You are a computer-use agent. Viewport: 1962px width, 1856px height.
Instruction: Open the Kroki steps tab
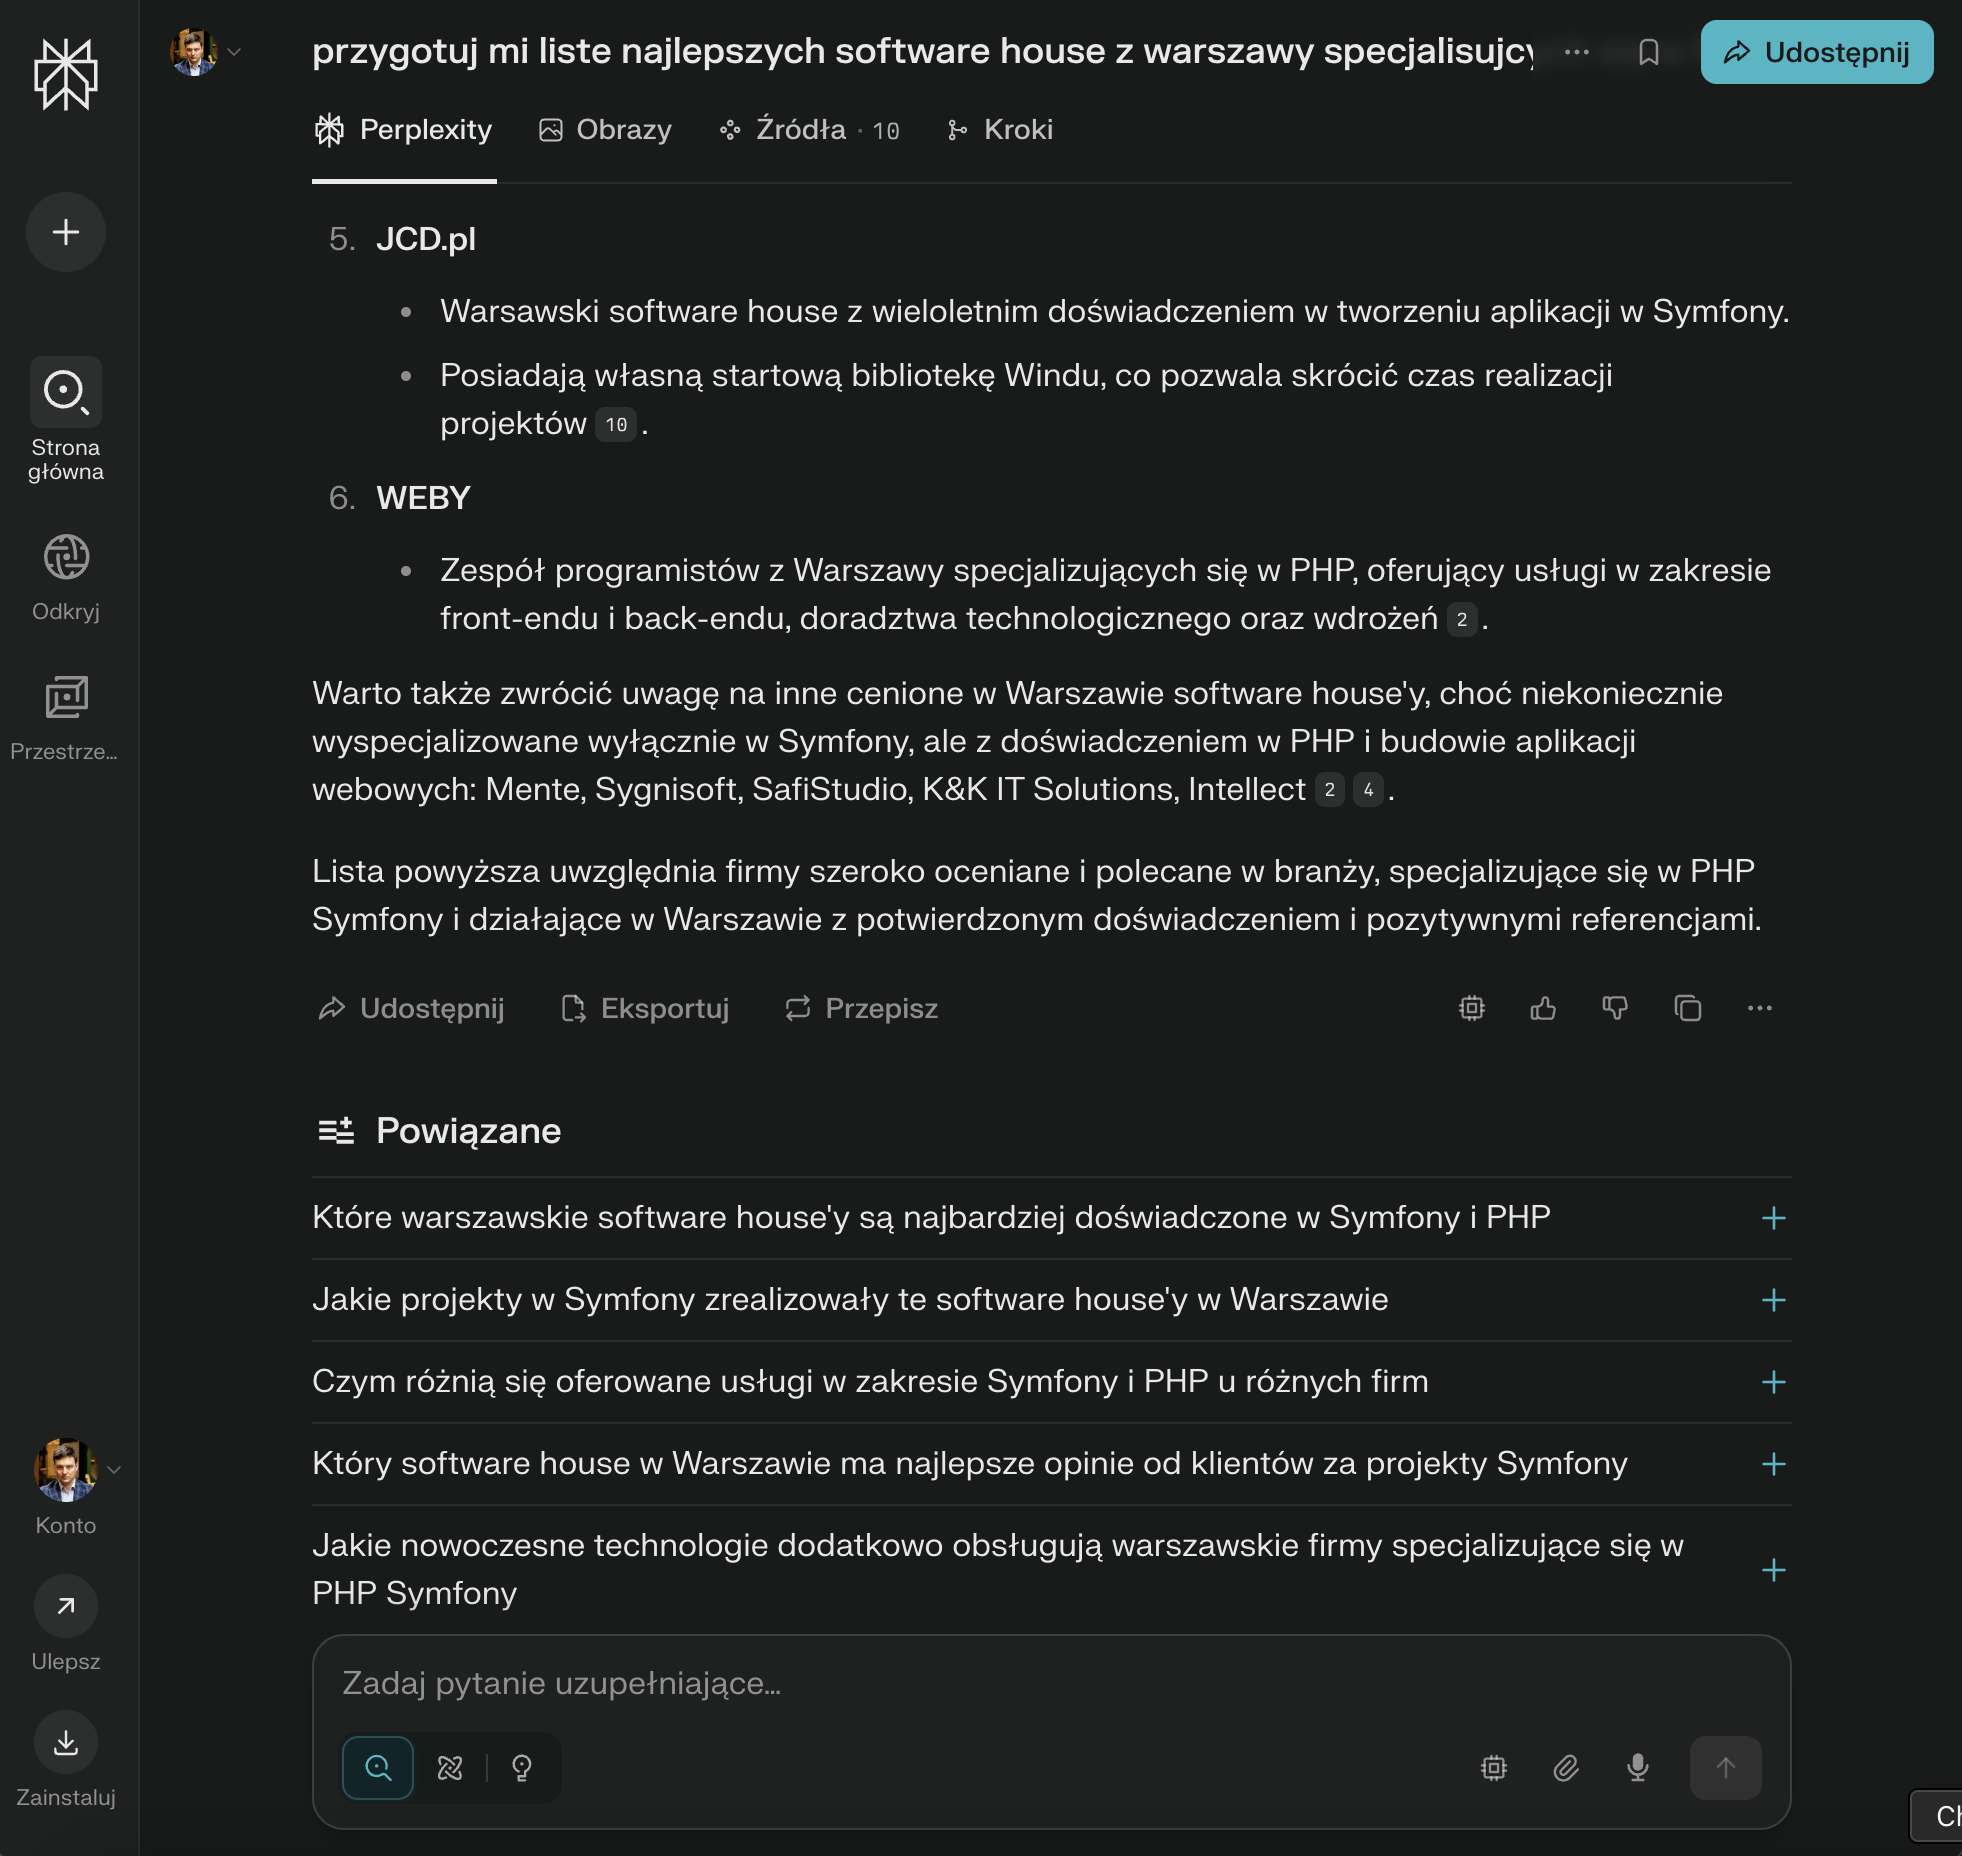(1000, 130)
